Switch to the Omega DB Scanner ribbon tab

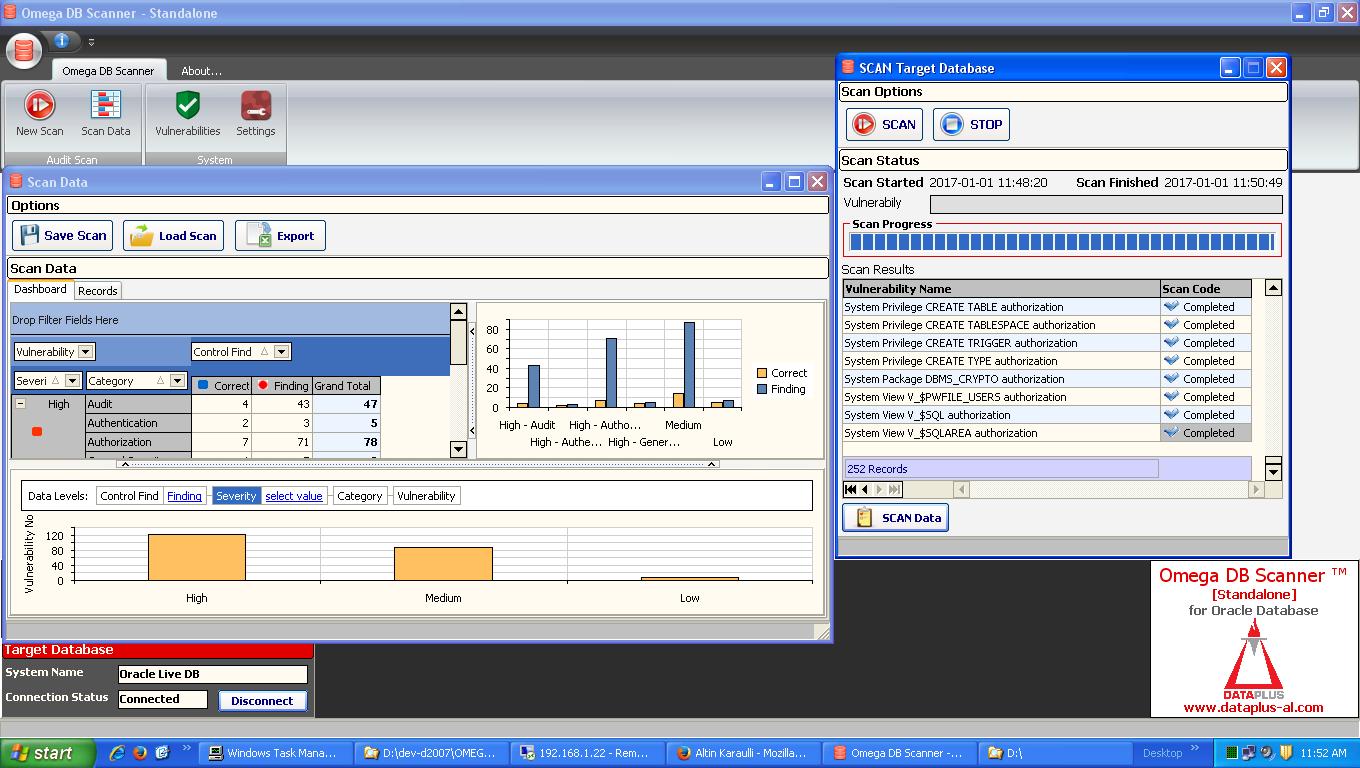108,71
